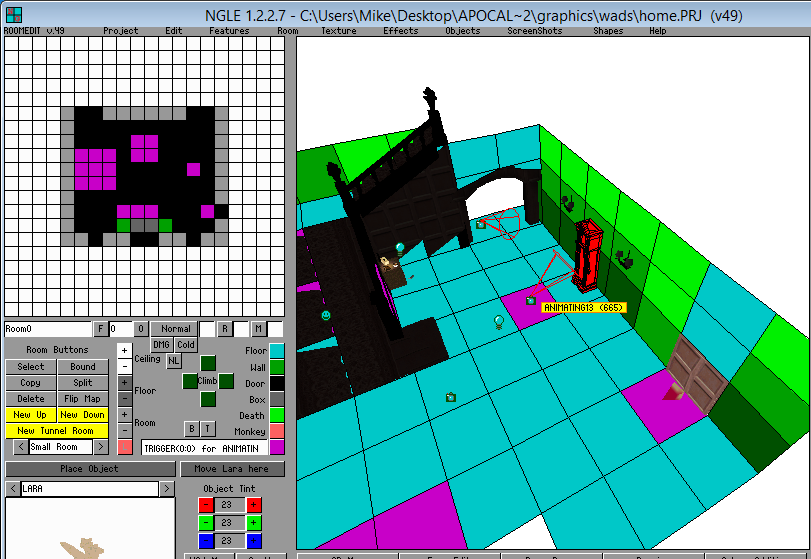Open the Room0 room name selector
Image resolution: width=811 pixels, height=559 pixels.
[x=48, y=329]
